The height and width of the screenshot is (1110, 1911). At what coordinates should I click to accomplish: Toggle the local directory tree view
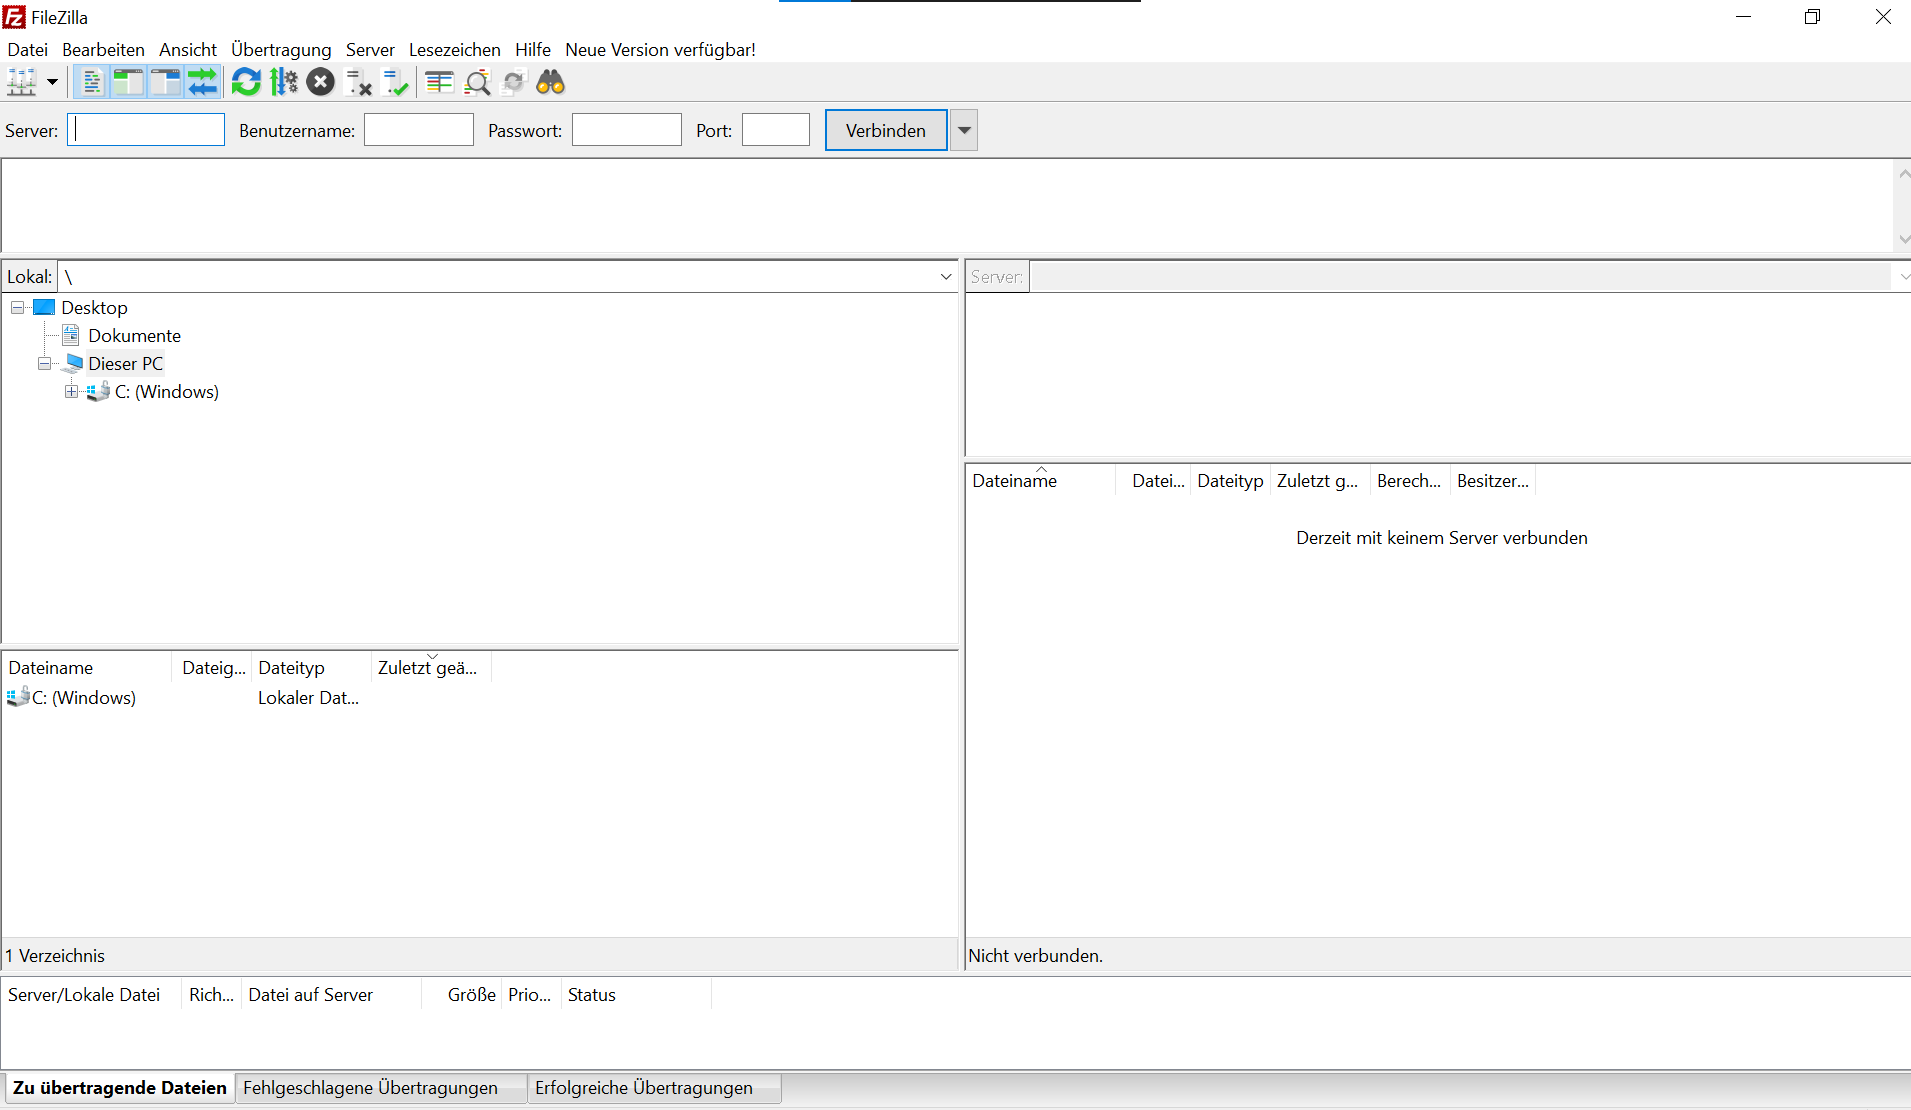click(128, 82)
